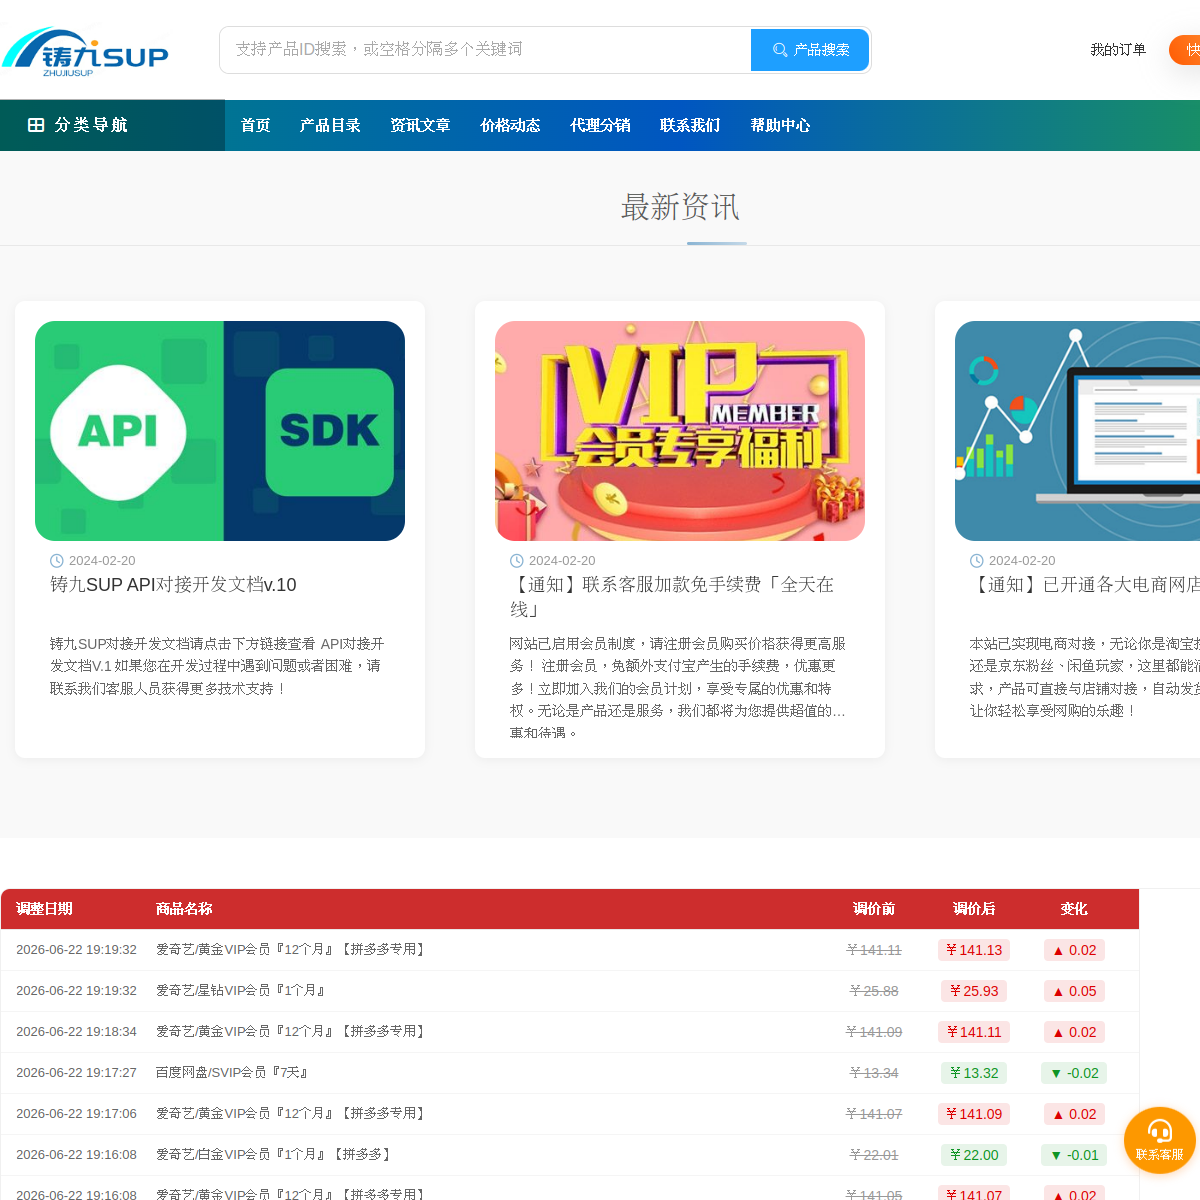Click the date 2026-06-22 19:18:34

coord(76,1032)
